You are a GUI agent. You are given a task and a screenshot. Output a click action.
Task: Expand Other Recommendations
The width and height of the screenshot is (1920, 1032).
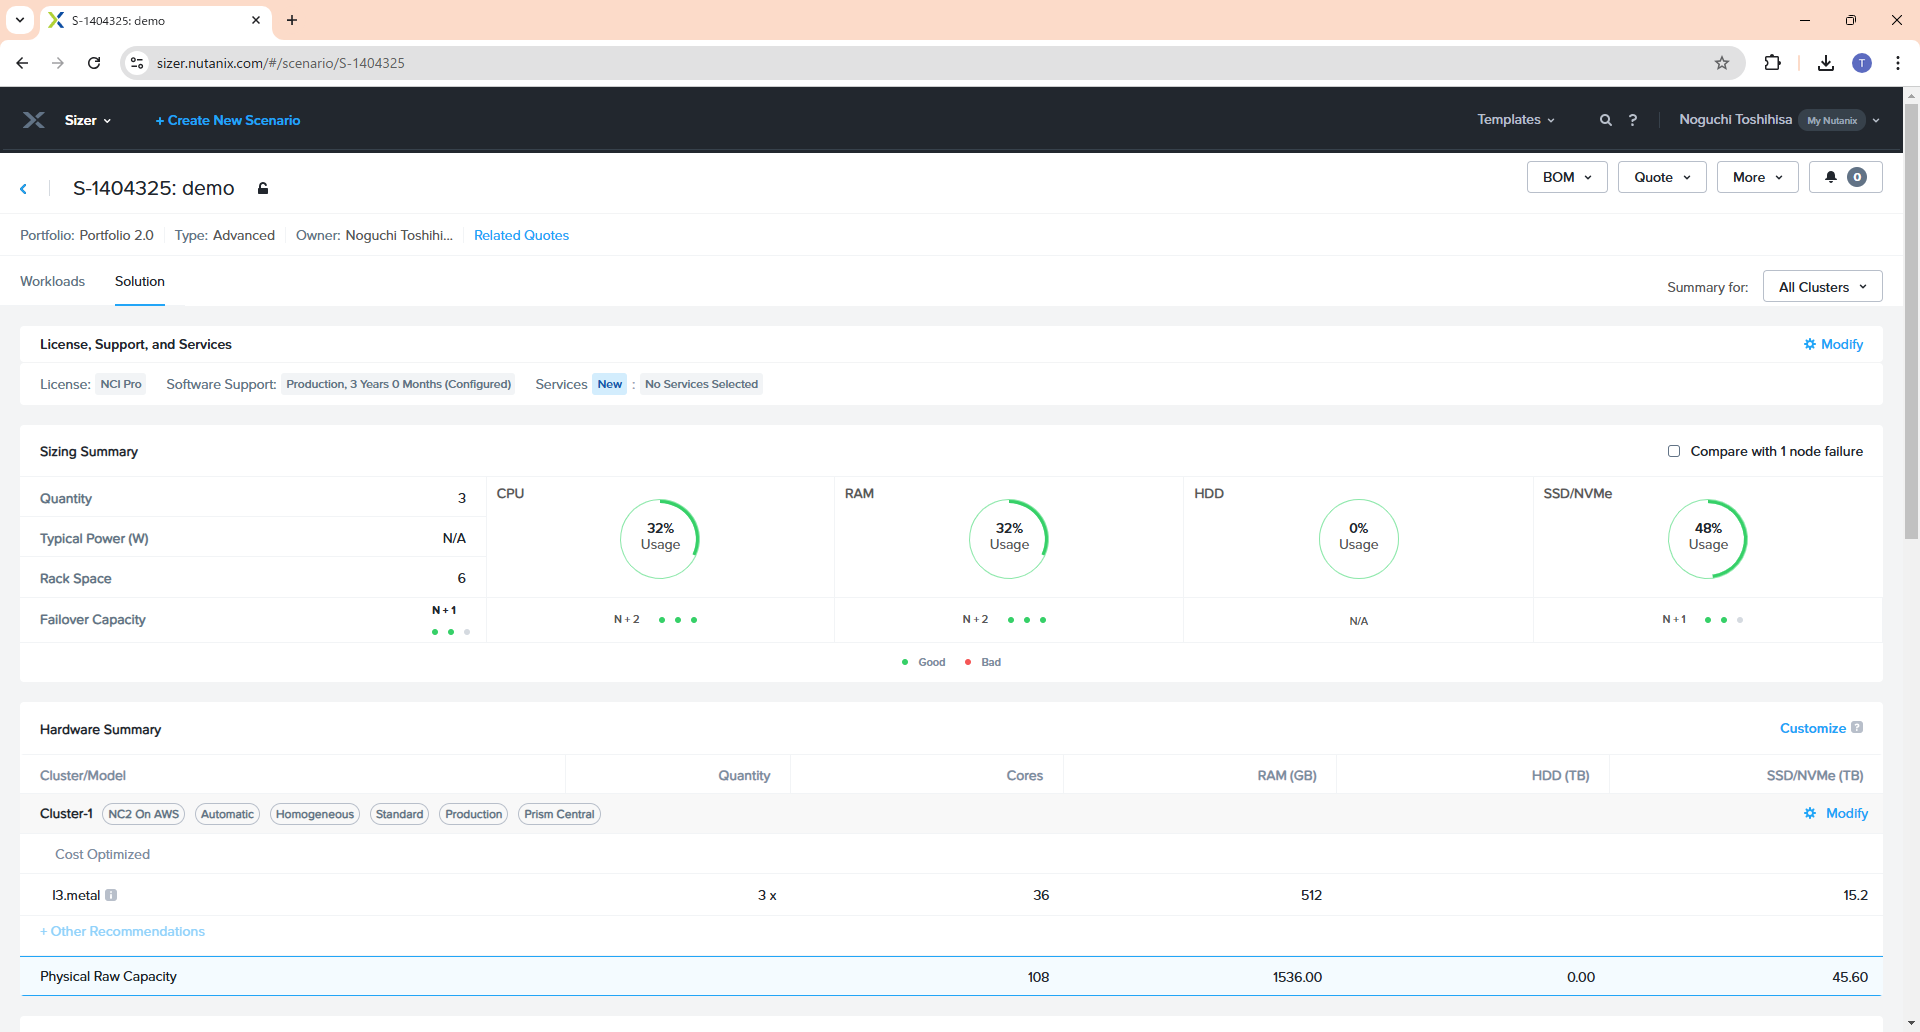[x=122, y=931]
